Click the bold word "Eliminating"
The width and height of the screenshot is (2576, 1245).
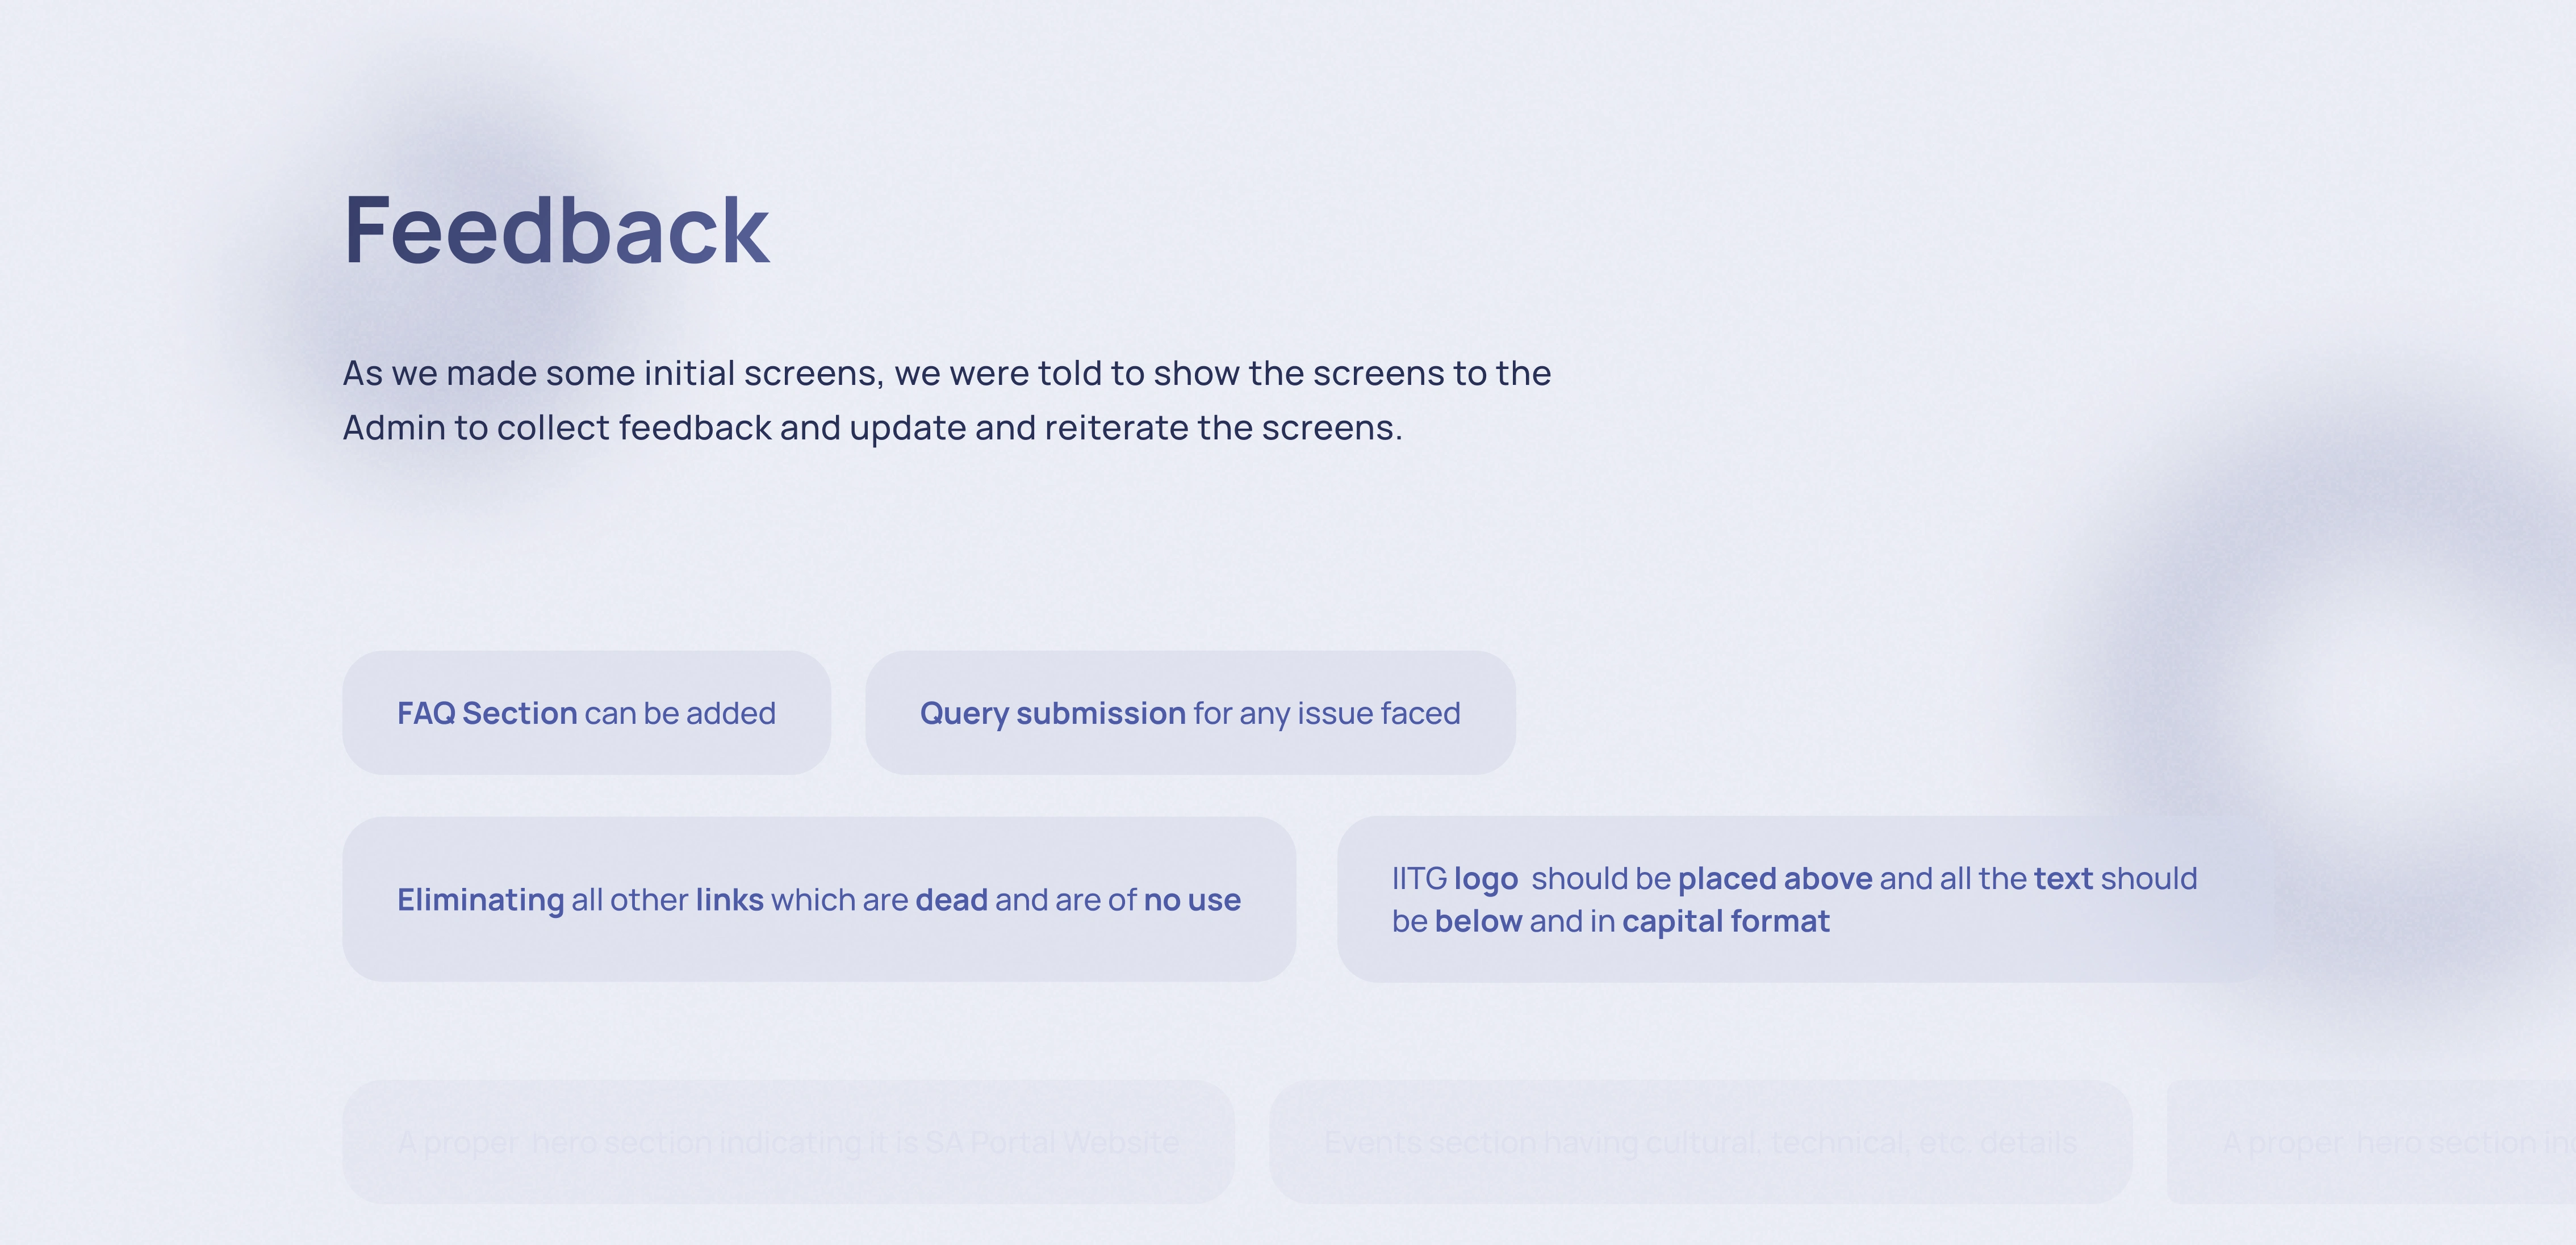click(480, 900)
